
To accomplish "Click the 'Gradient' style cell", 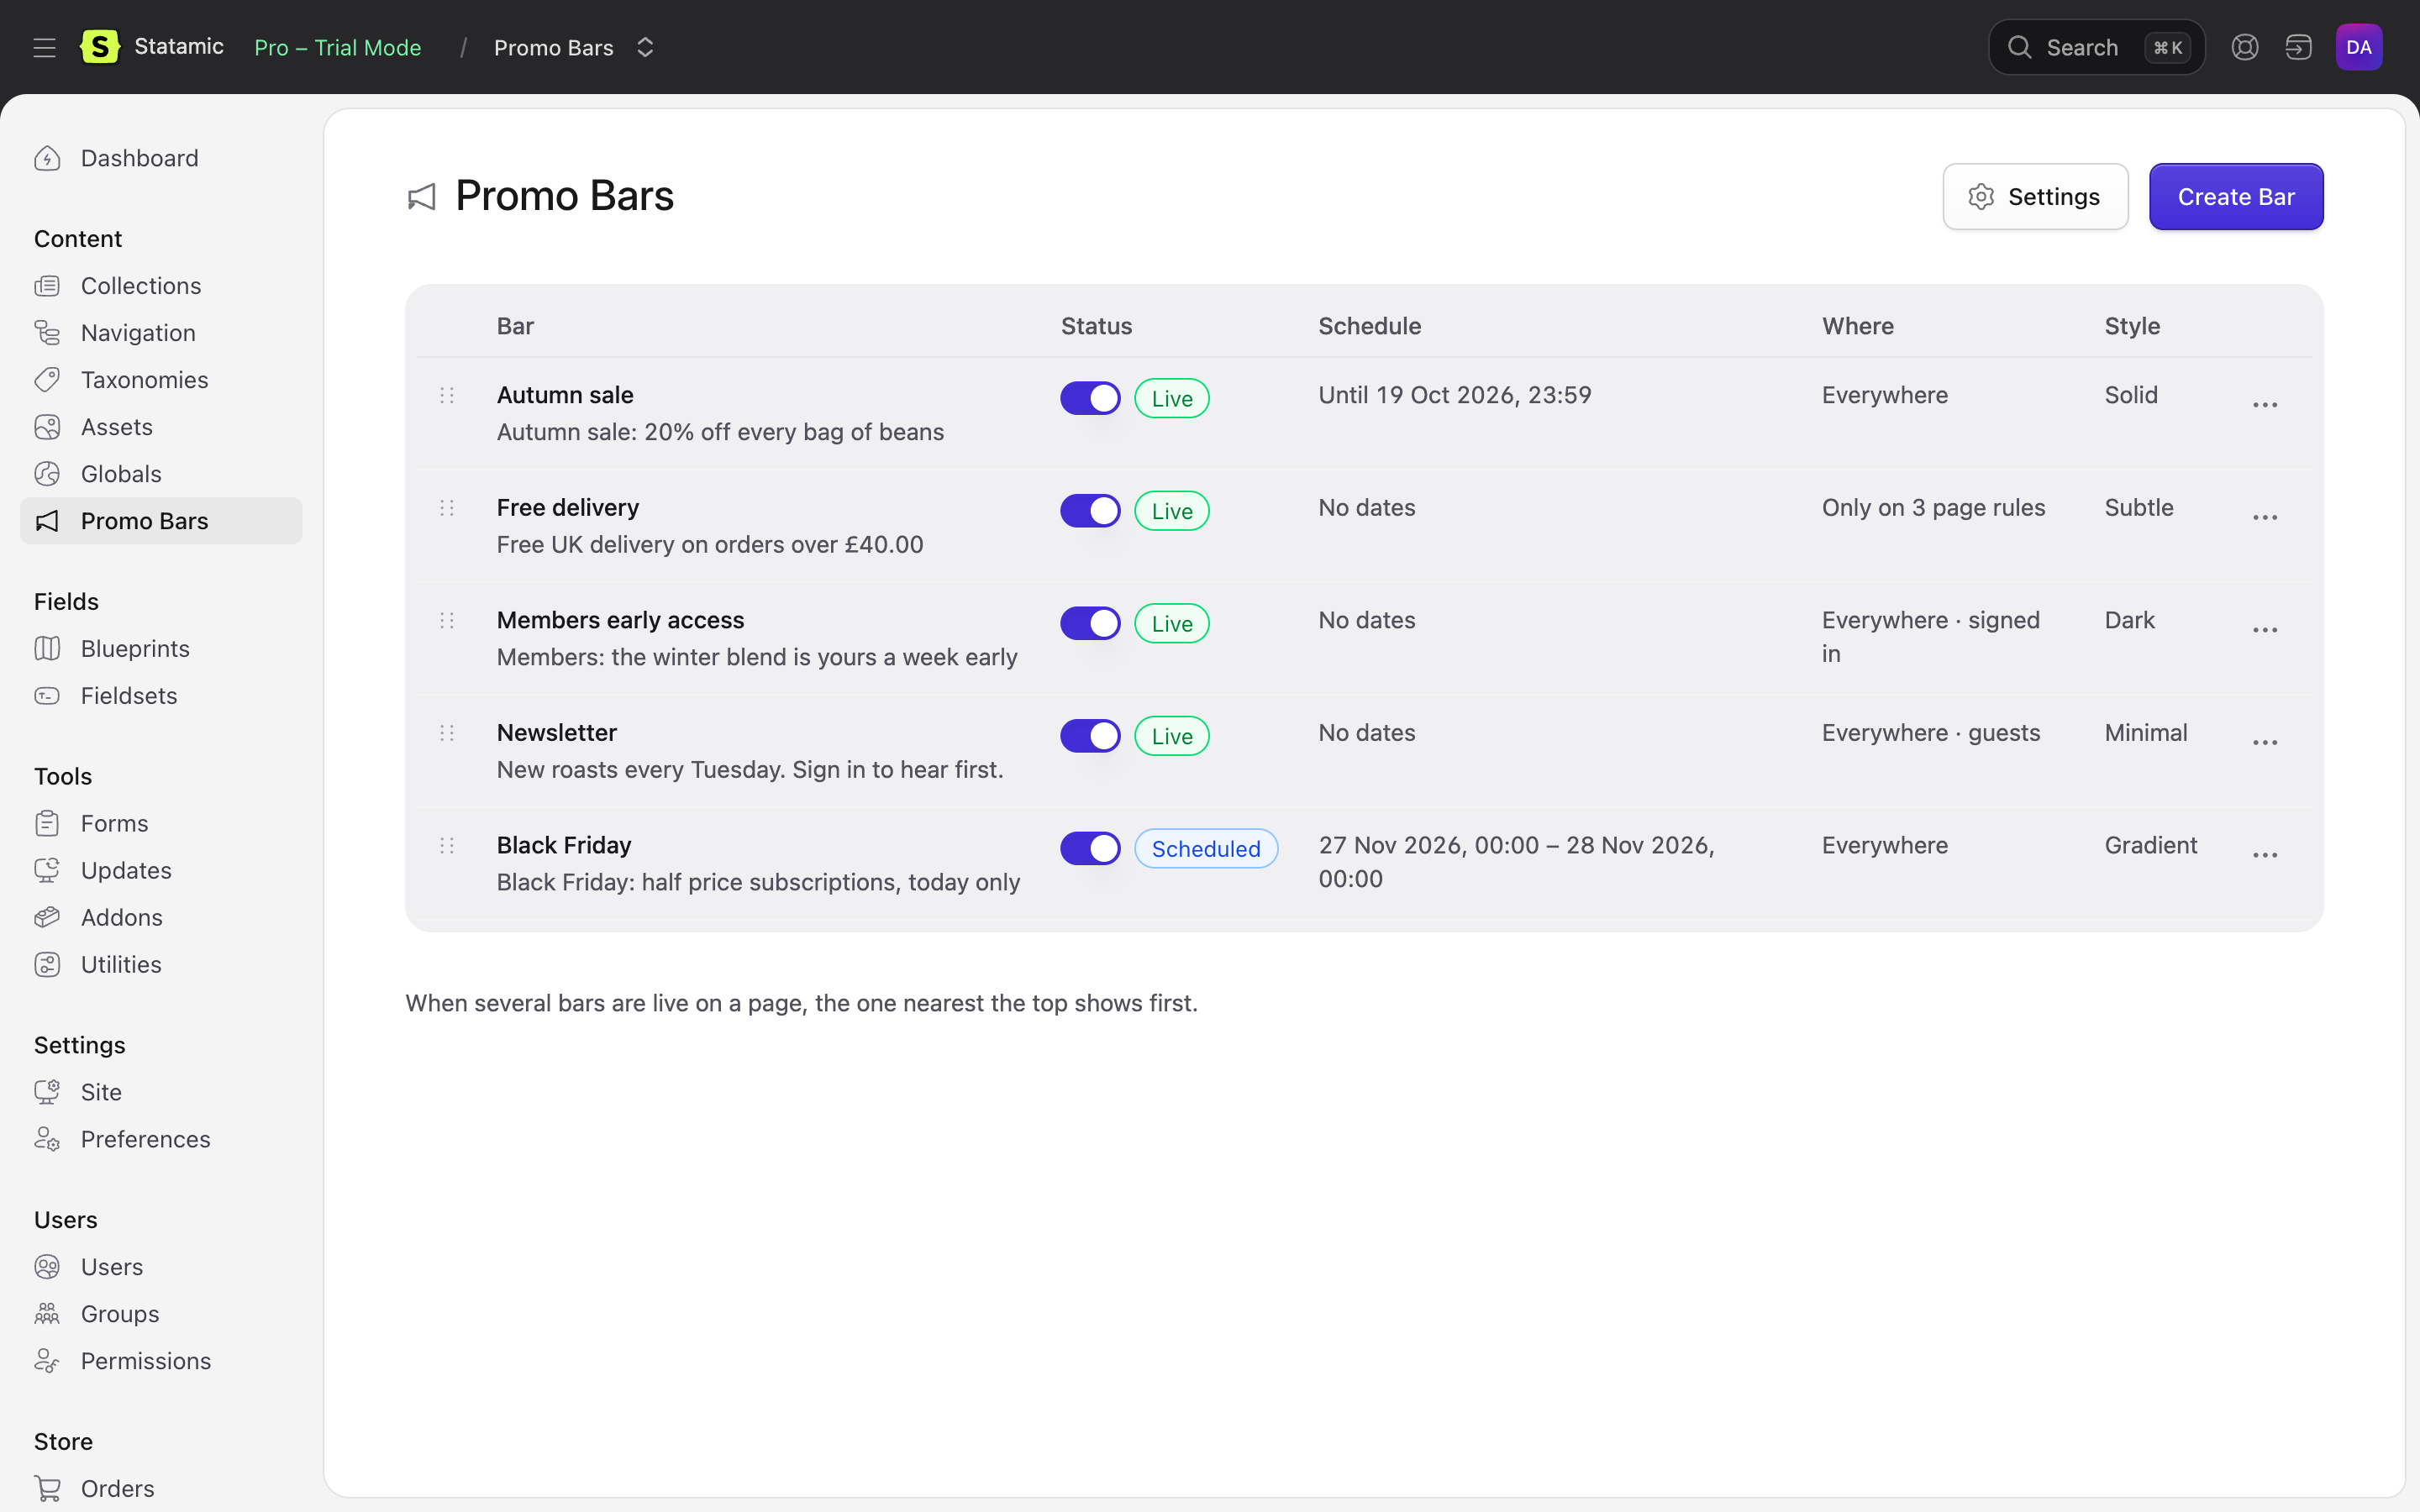I will click(2151, 845).
